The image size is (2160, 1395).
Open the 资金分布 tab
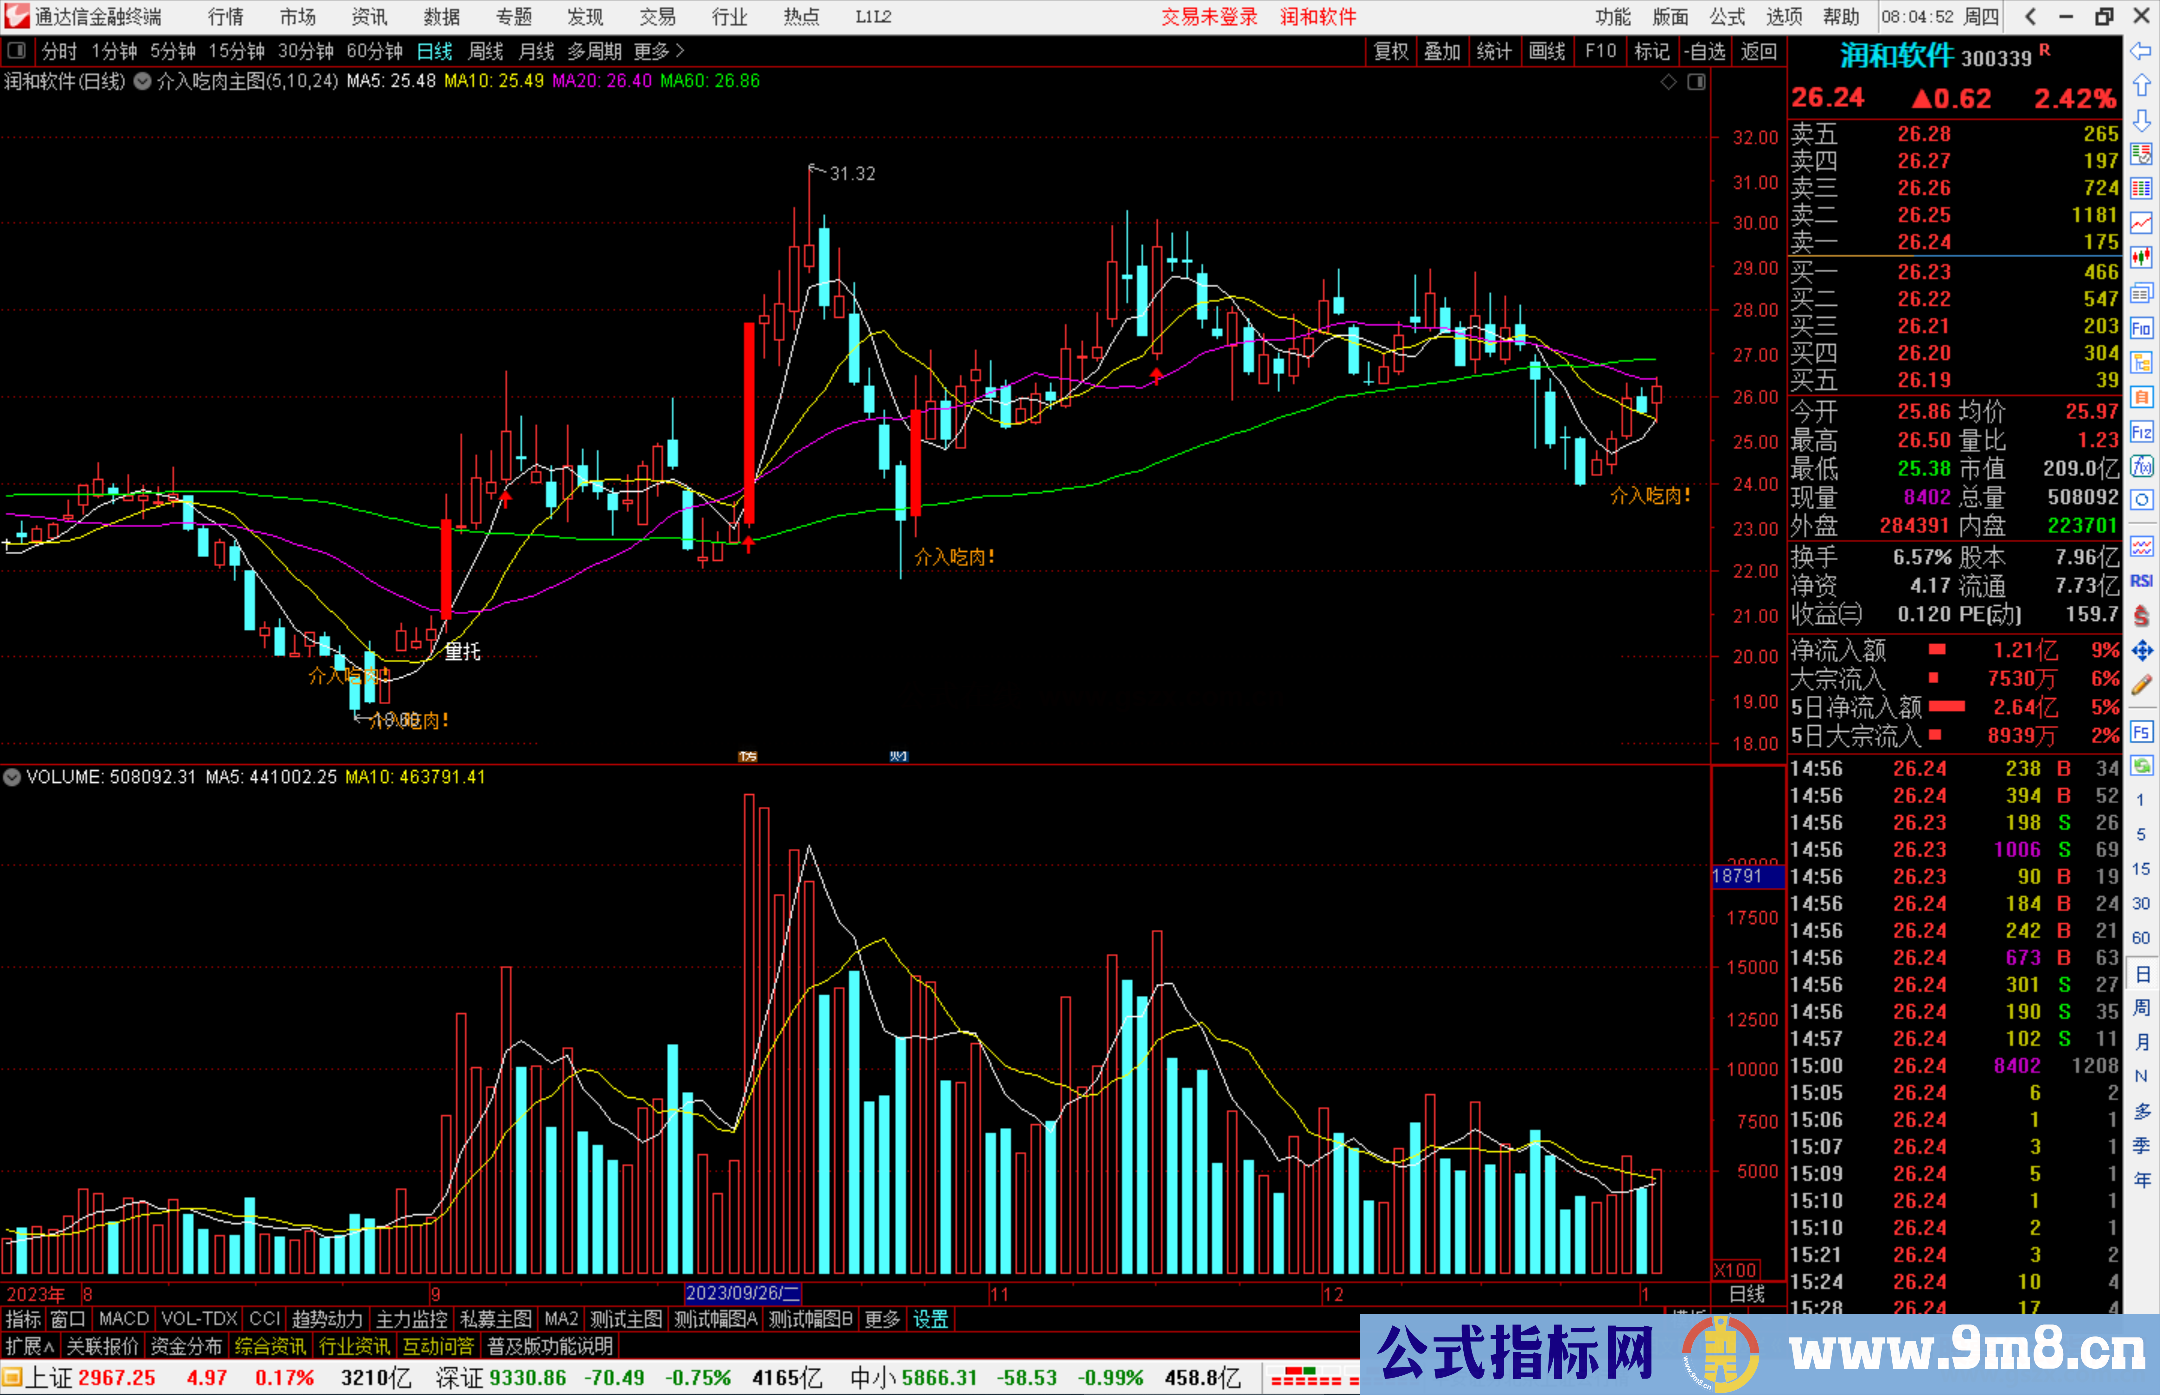coord(186,1346)
